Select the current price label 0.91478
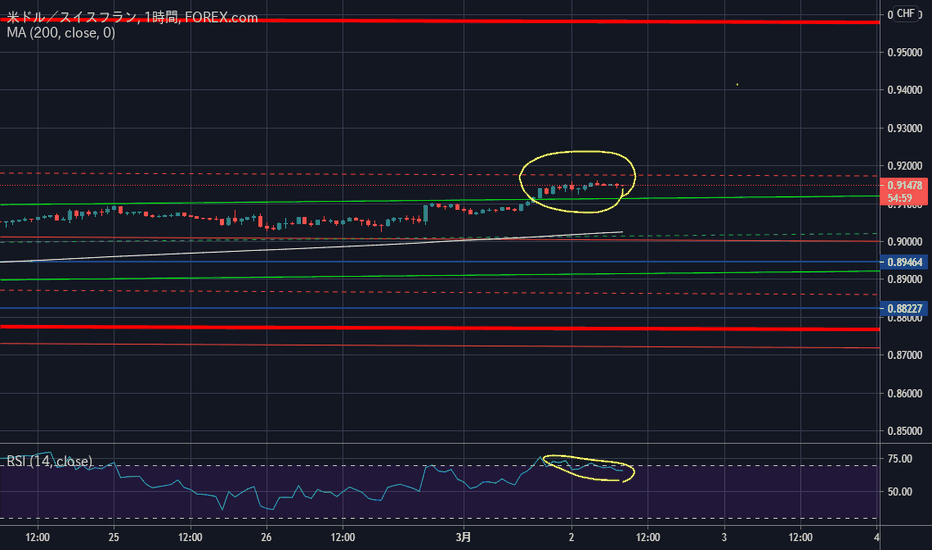This screenshot has width=932, height=550. (904, 186)
